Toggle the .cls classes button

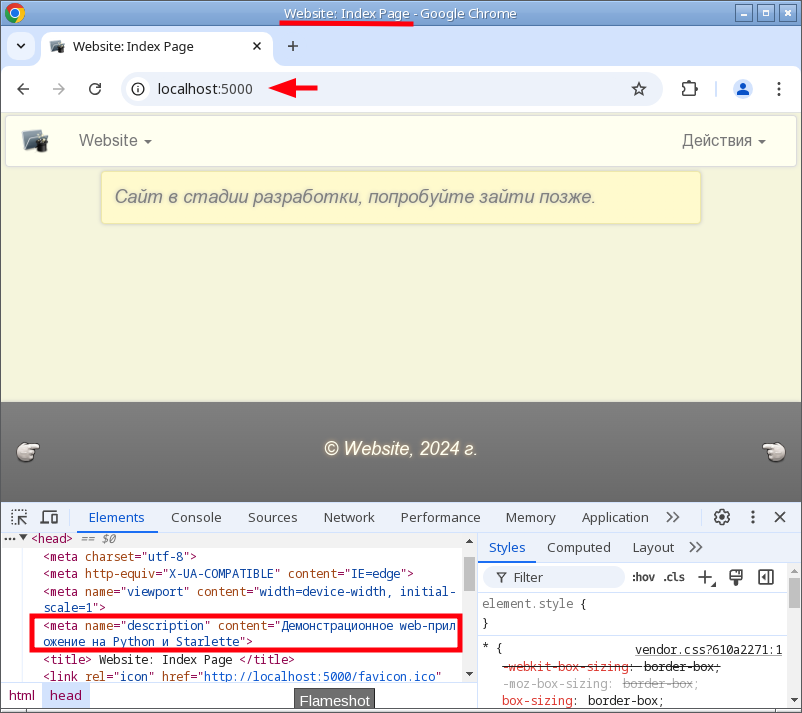[674, 577]
